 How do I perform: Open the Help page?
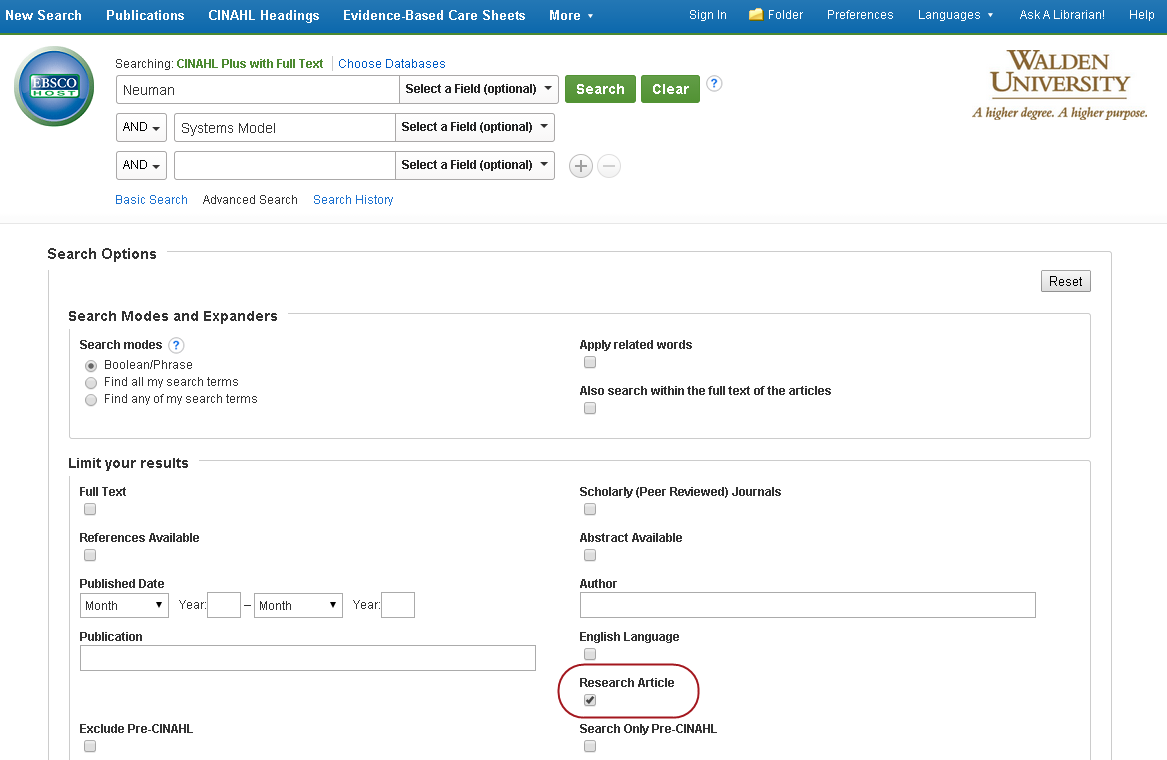click(1141, 15)
